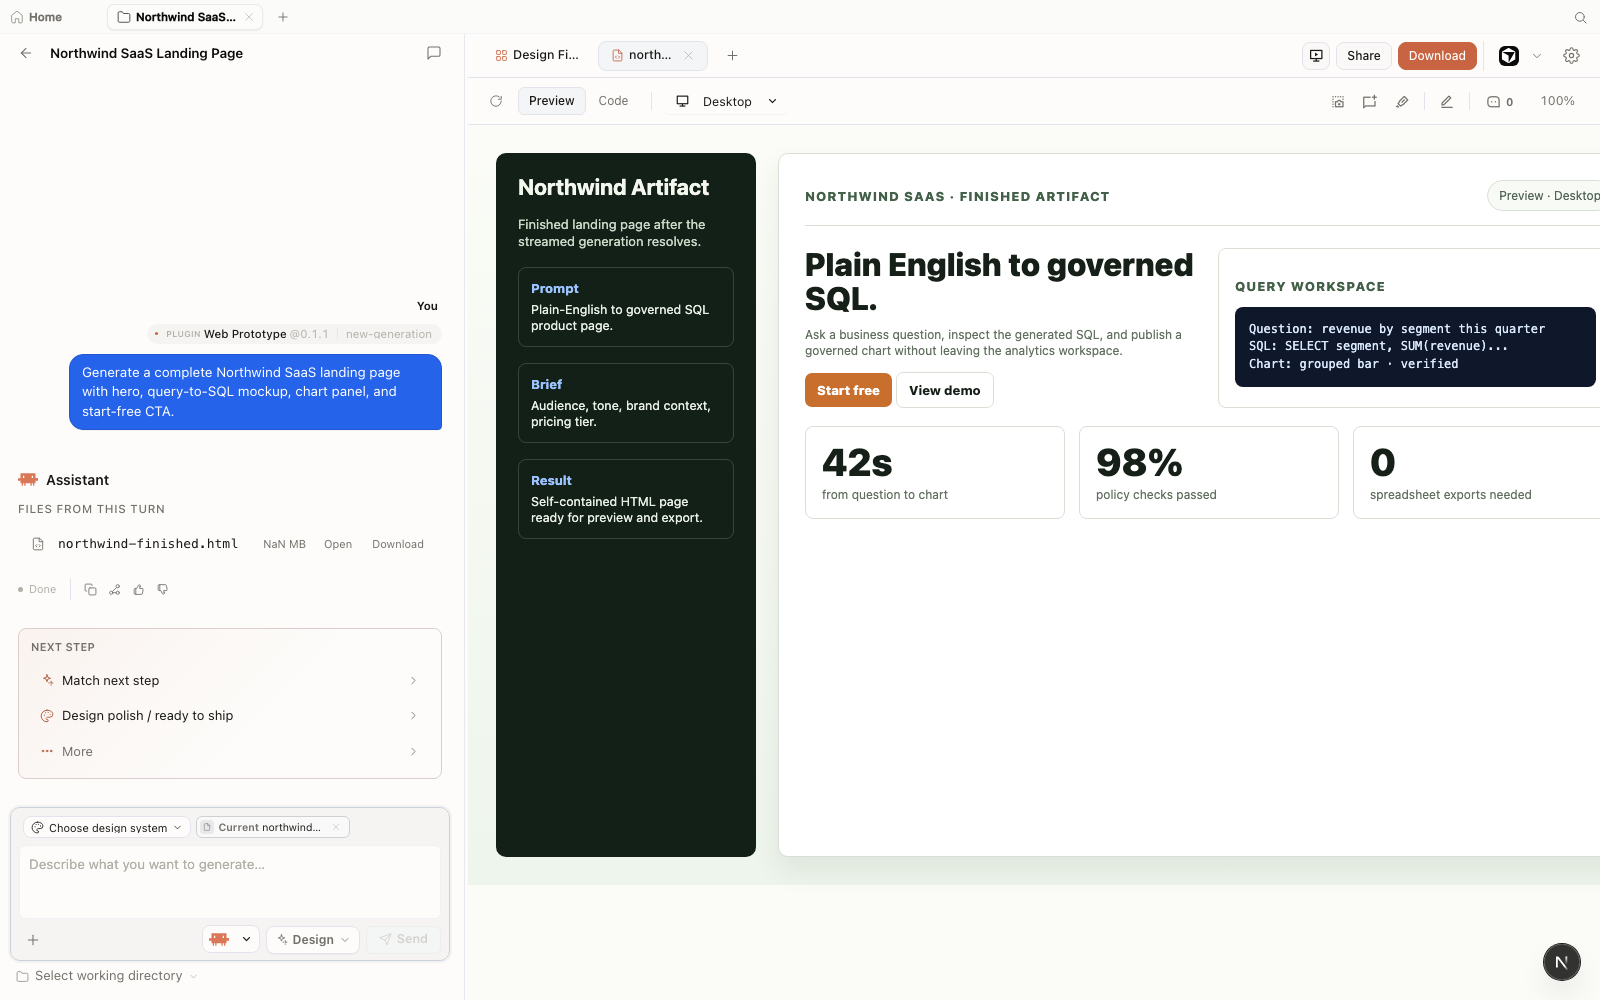Remove the Current northwind attachment chip

coord(336,827)
